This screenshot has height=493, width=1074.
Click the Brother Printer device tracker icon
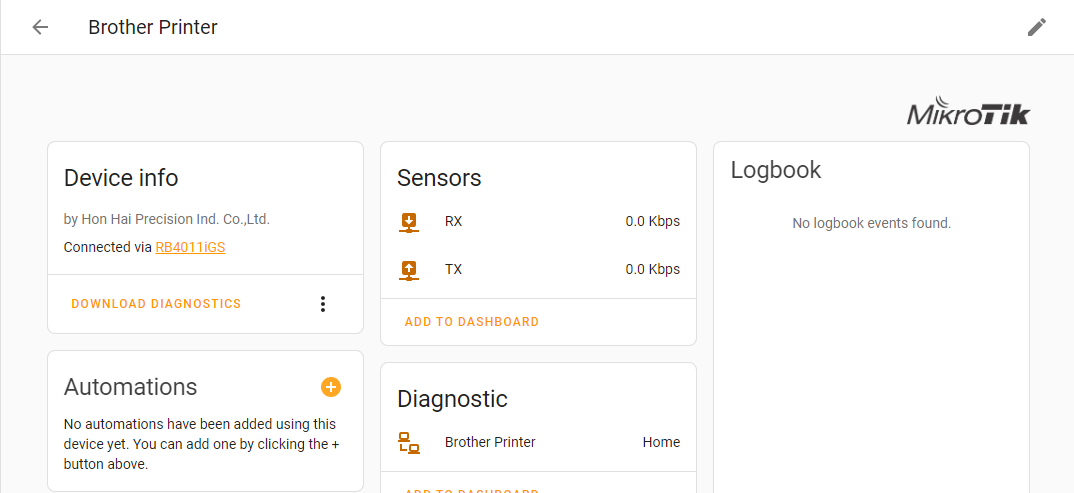point(409,442)
